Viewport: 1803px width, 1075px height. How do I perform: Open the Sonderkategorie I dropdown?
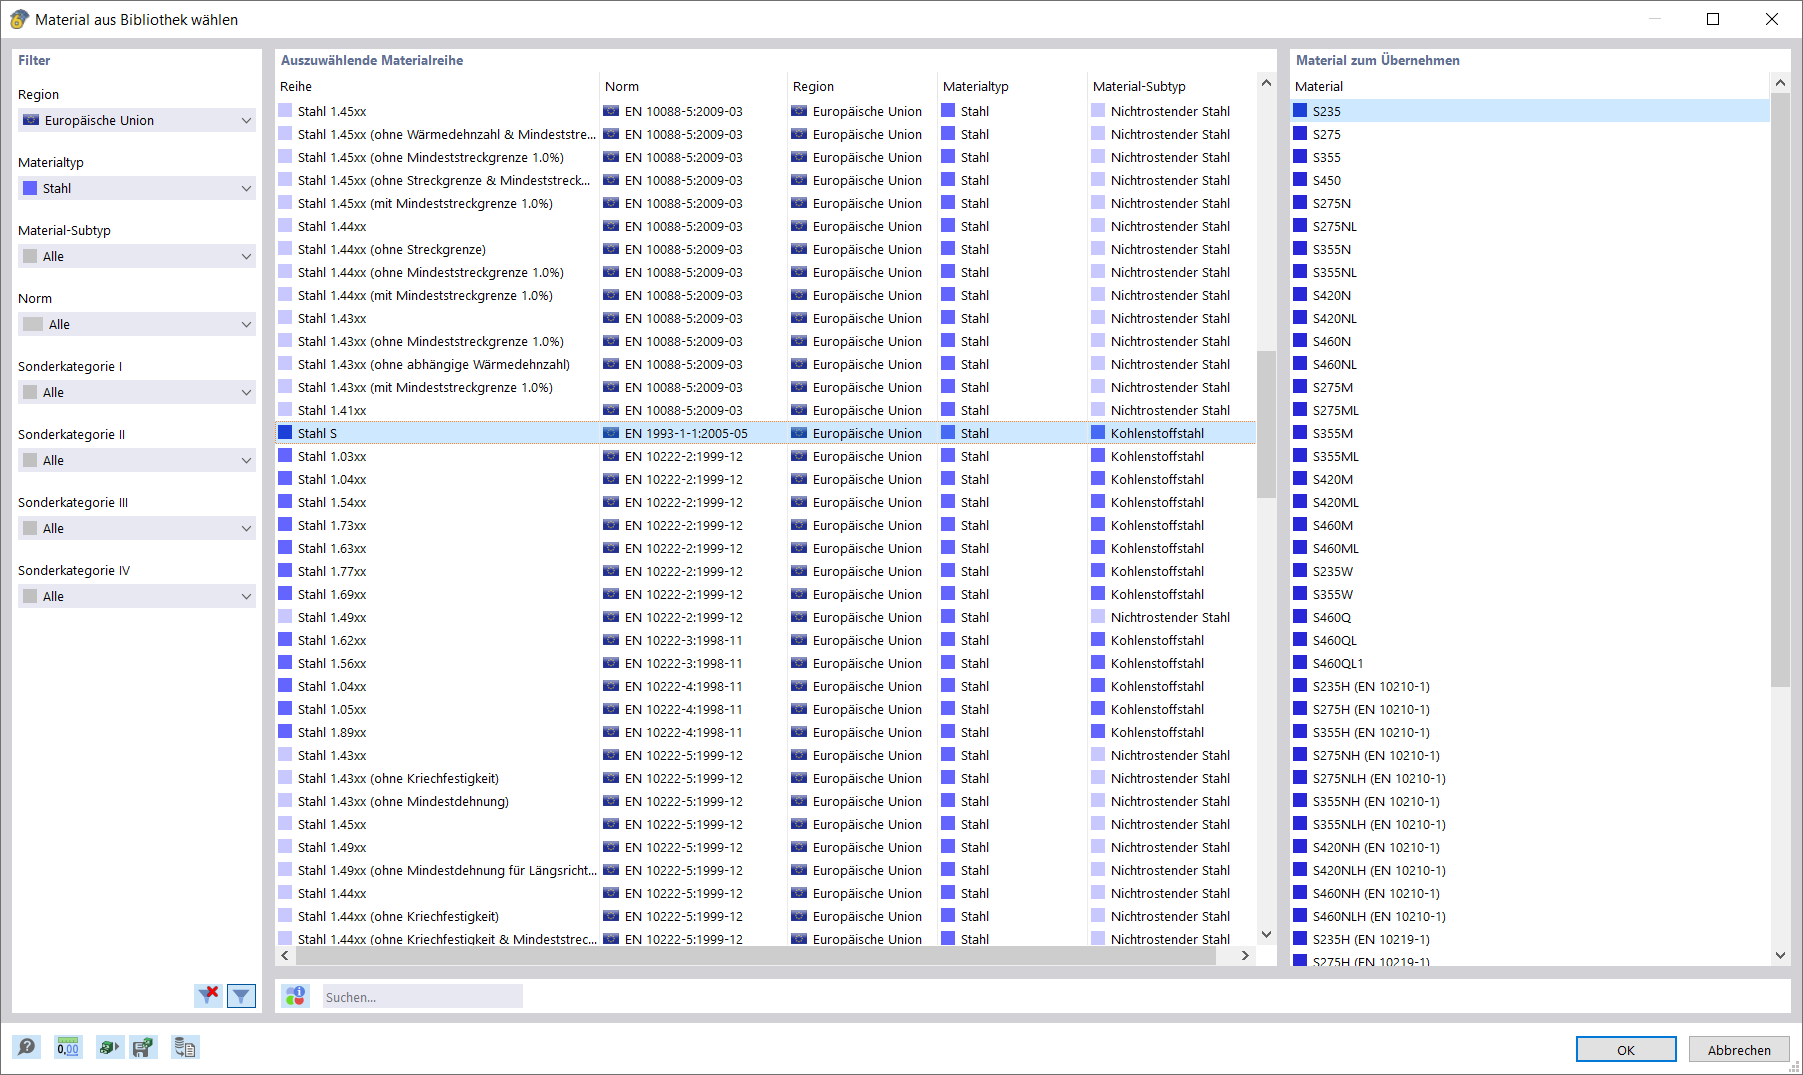[137, 392]
